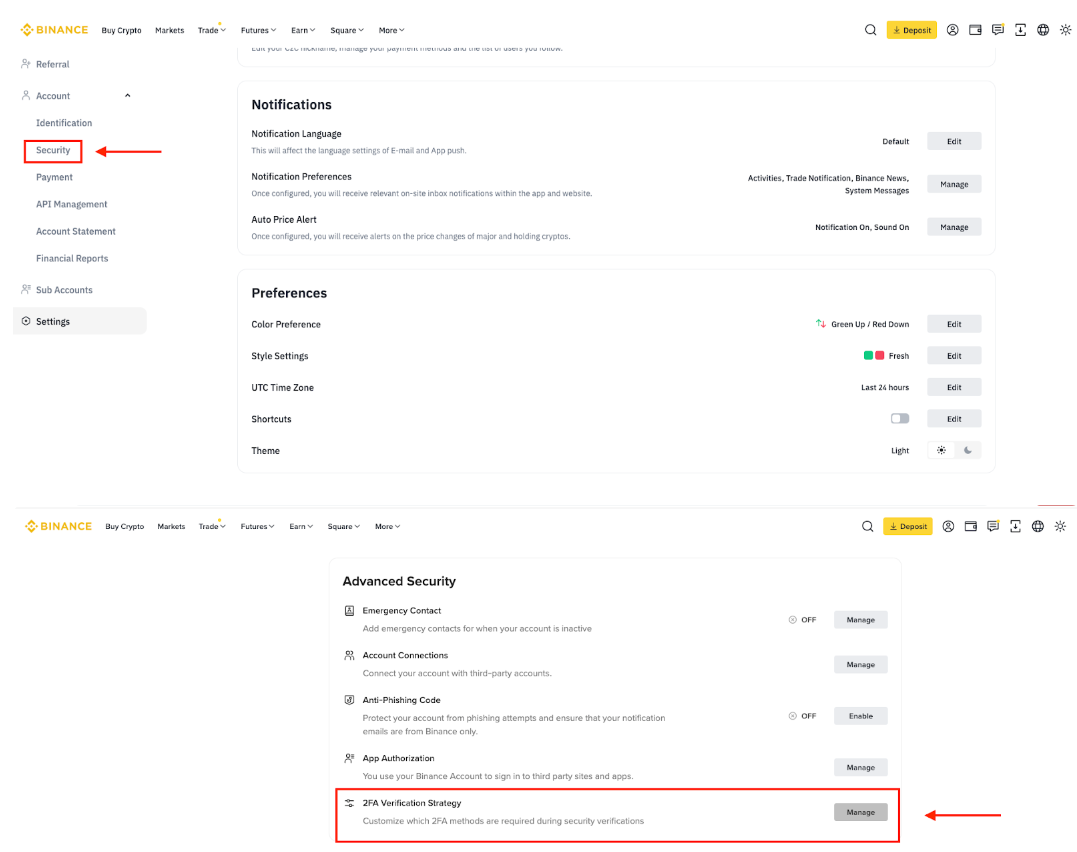Screen dimensions: 1077x852
Task: Click the Sub Accounts people icon
Action: pos(26,290)
